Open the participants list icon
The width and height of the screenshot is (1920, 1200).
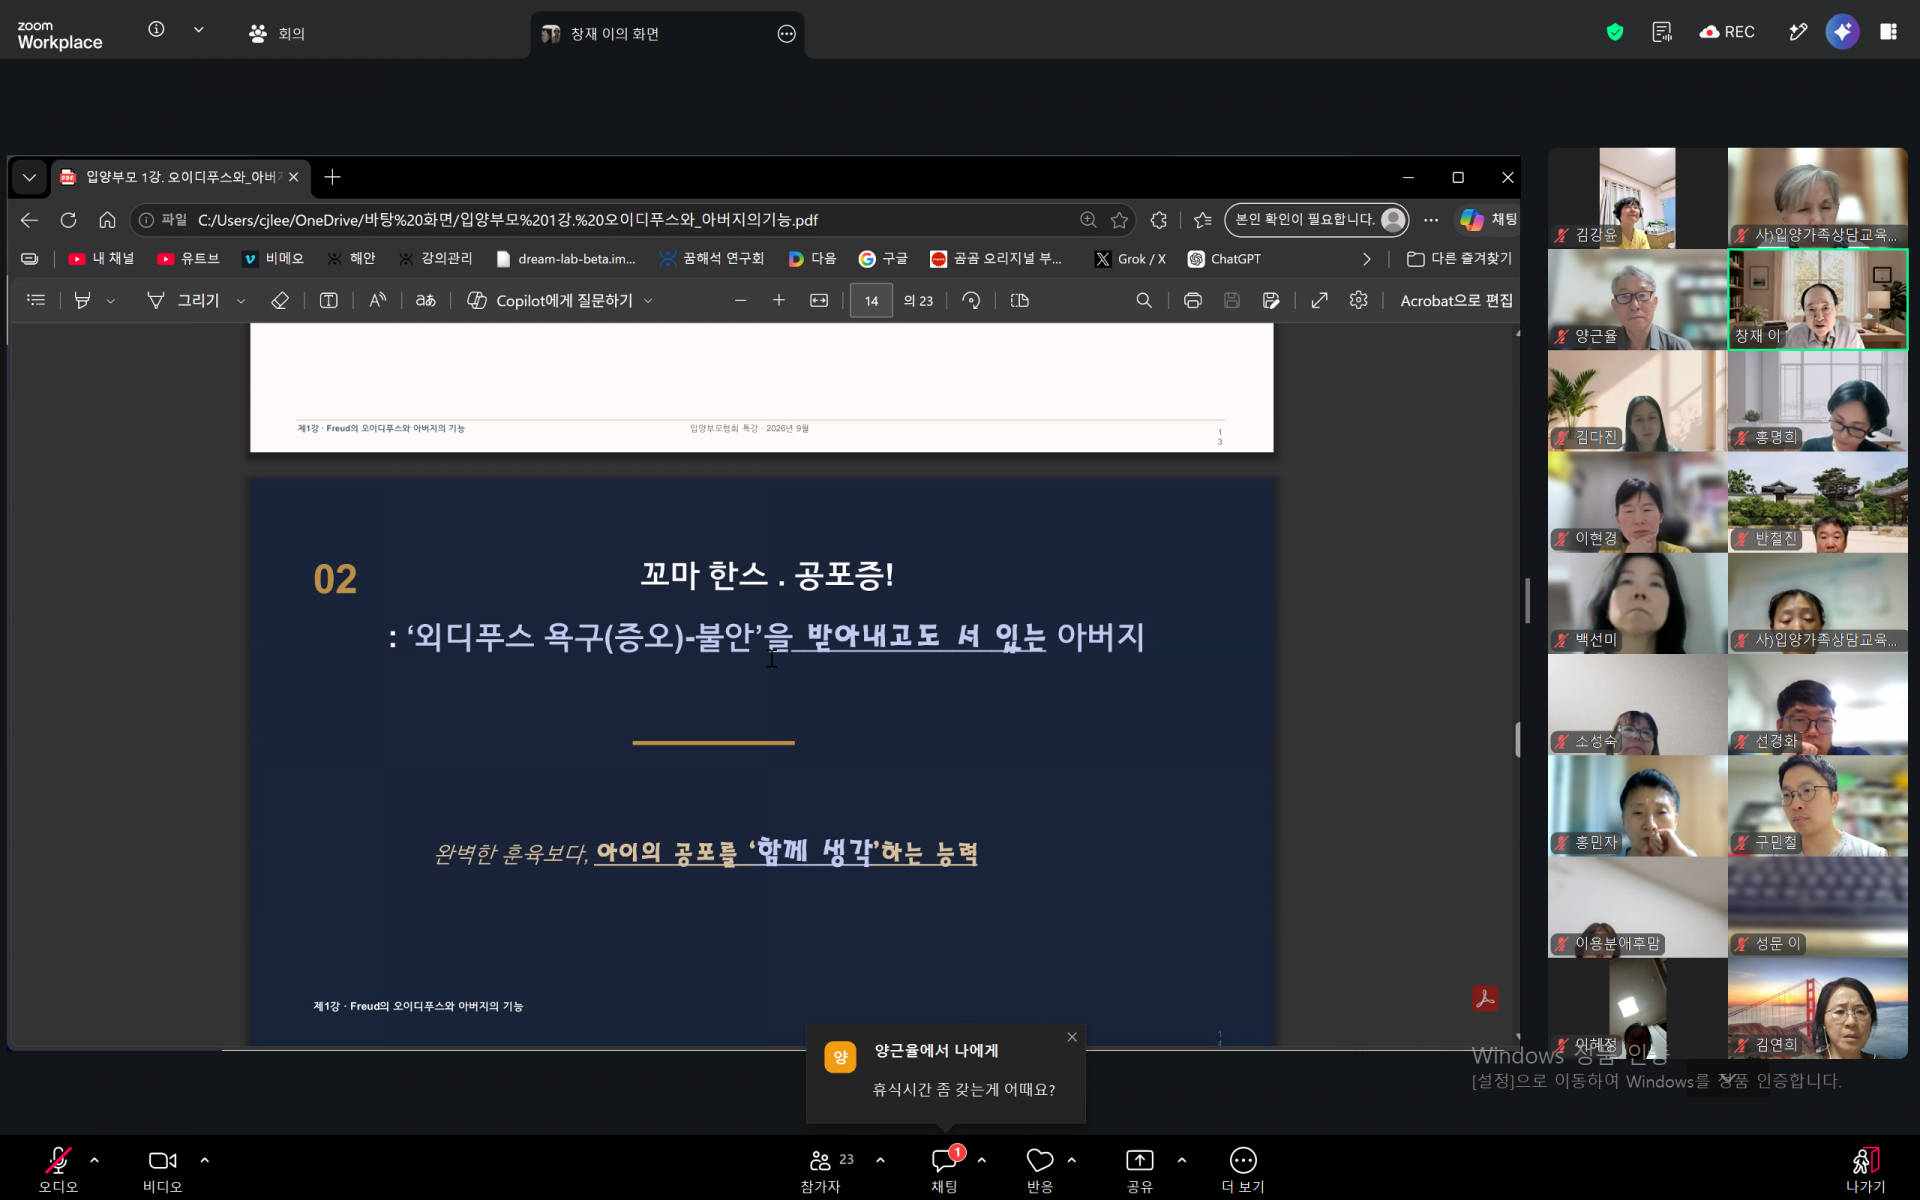tap(820, 1160)
